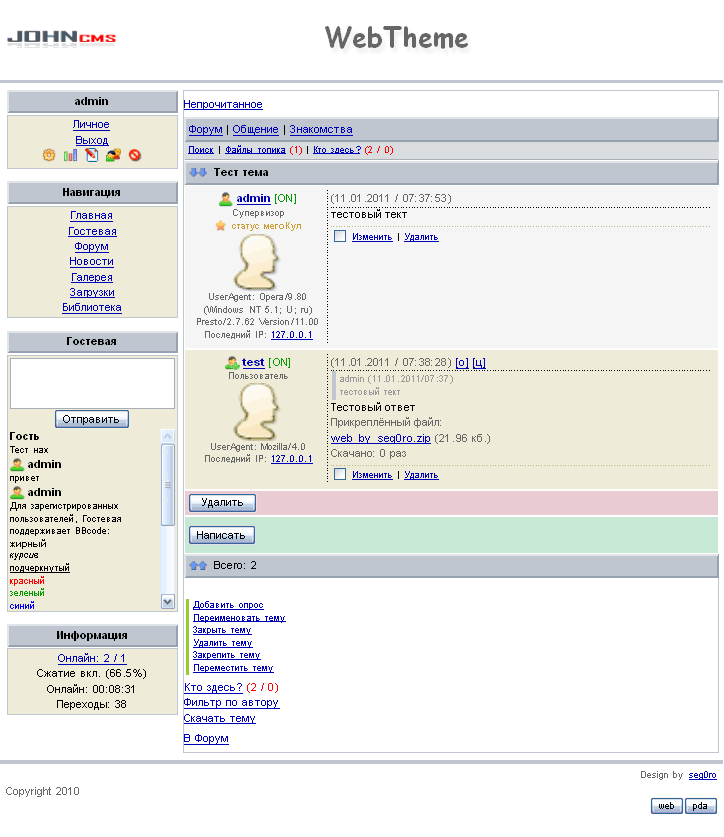Download the web_by_seg0ro.zip attachment
724x837 pixels.
[x=381, y=438]
